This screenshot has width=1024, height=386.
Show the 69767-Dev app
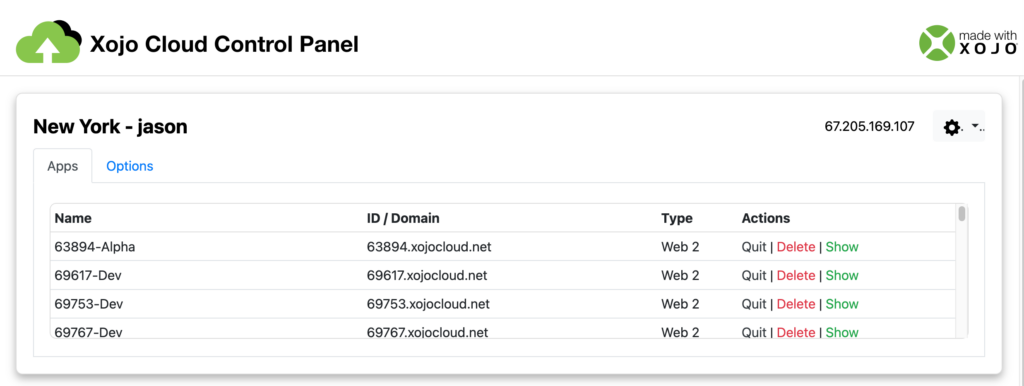point(842,332)
